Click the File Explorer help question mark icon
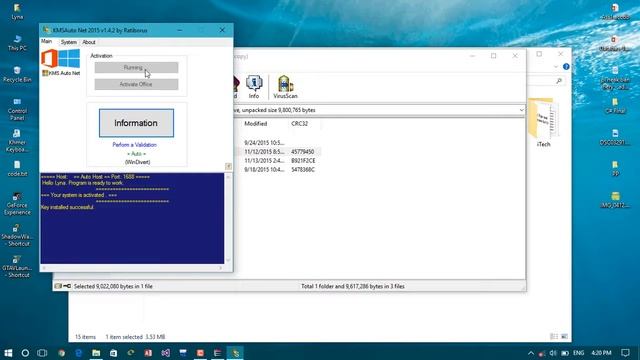This screenshot has height=360, width=640. click(x=566, y=67)
